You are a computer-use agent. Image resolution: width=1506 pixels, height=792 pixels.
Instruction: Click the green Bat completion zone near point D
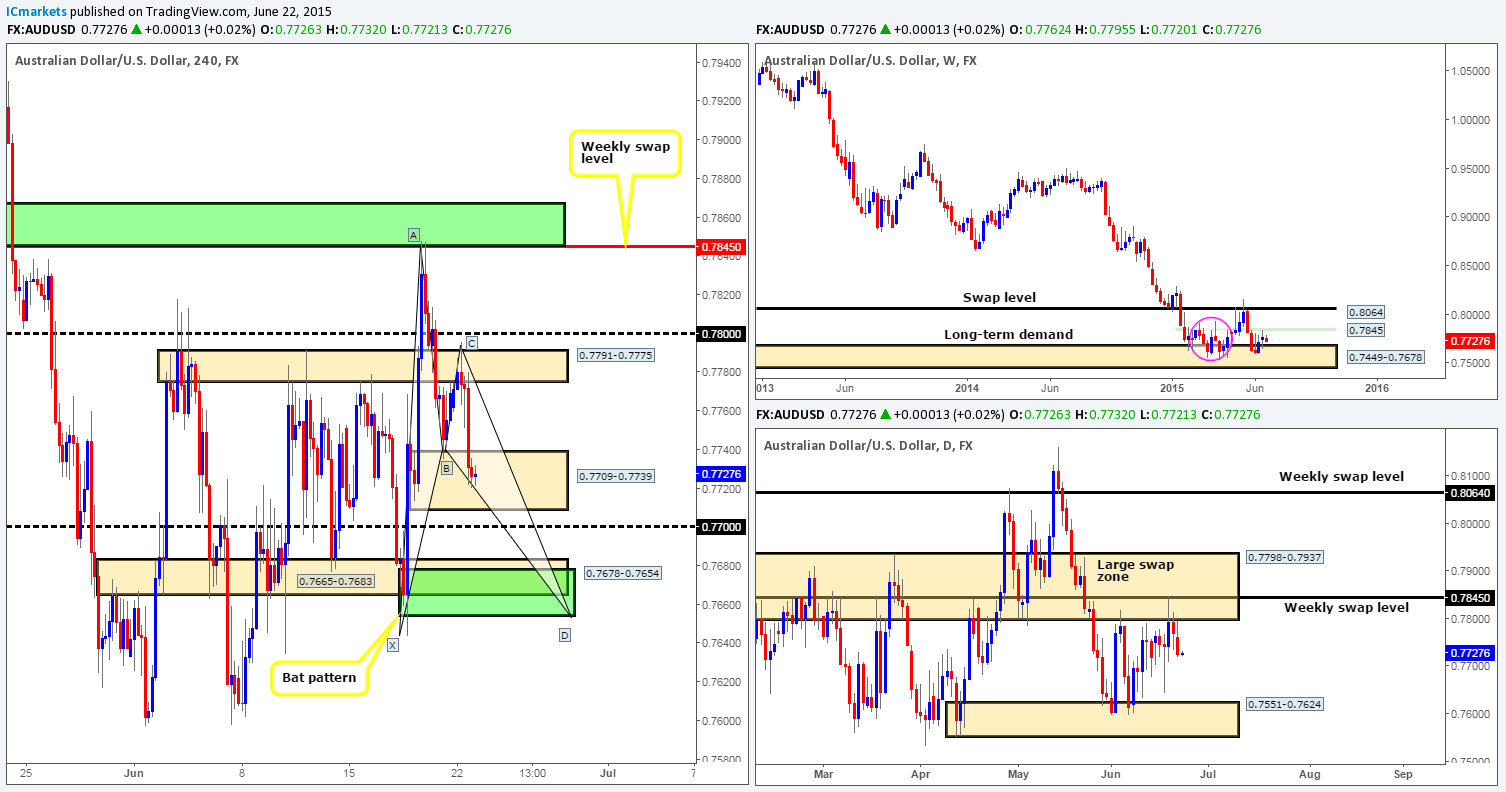tap(488, 592)
